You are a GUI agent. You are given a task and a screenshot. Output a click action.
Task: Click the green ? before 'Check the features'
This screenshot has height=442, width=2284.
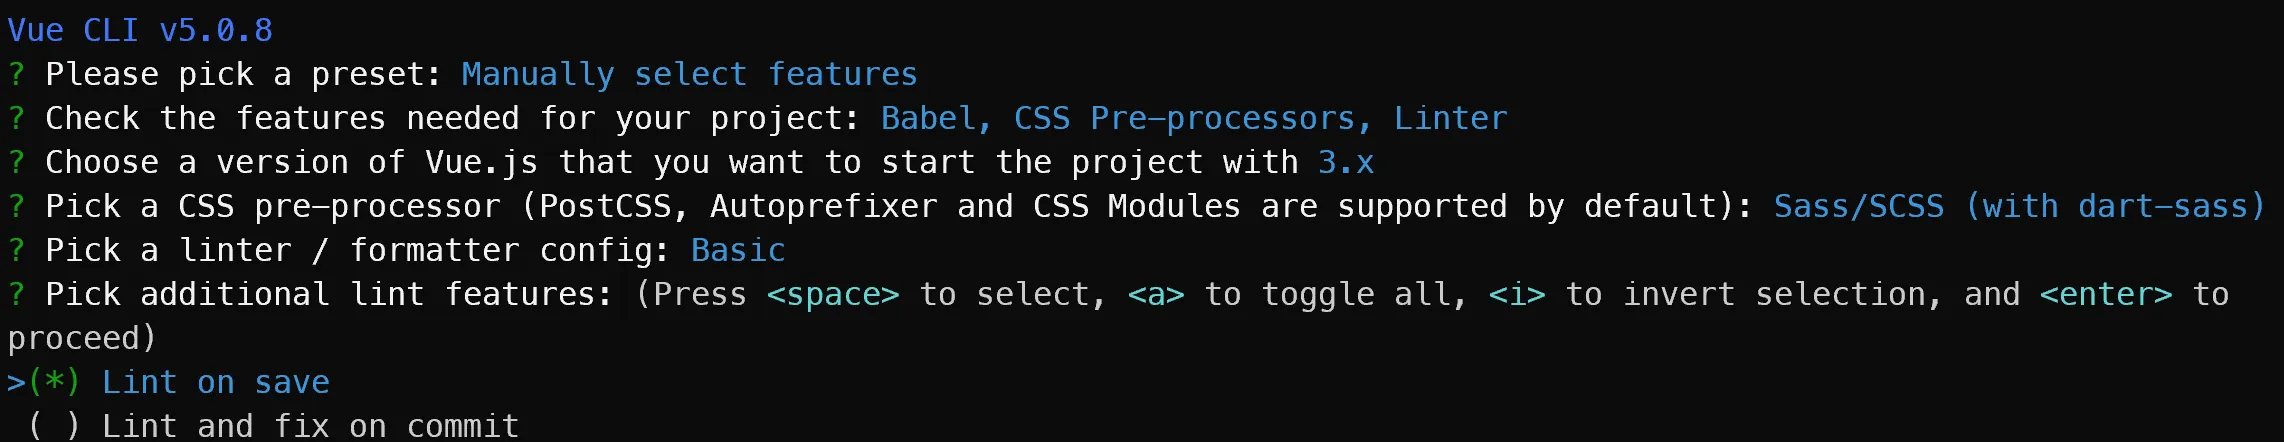[16, 118]
